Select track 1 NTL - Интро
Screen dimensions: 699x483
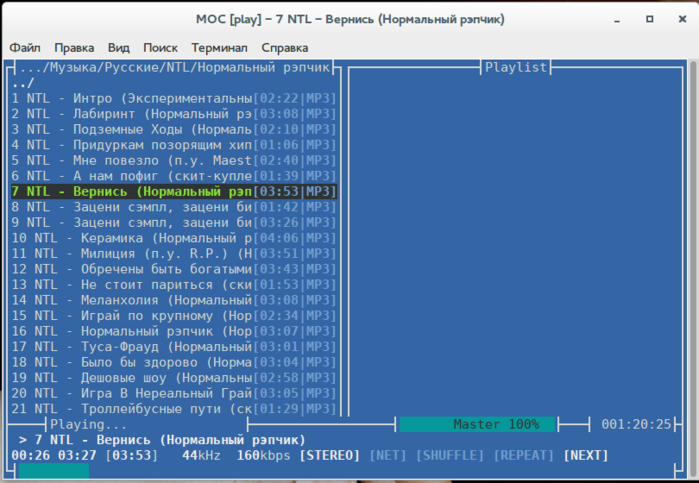point(174,98)
